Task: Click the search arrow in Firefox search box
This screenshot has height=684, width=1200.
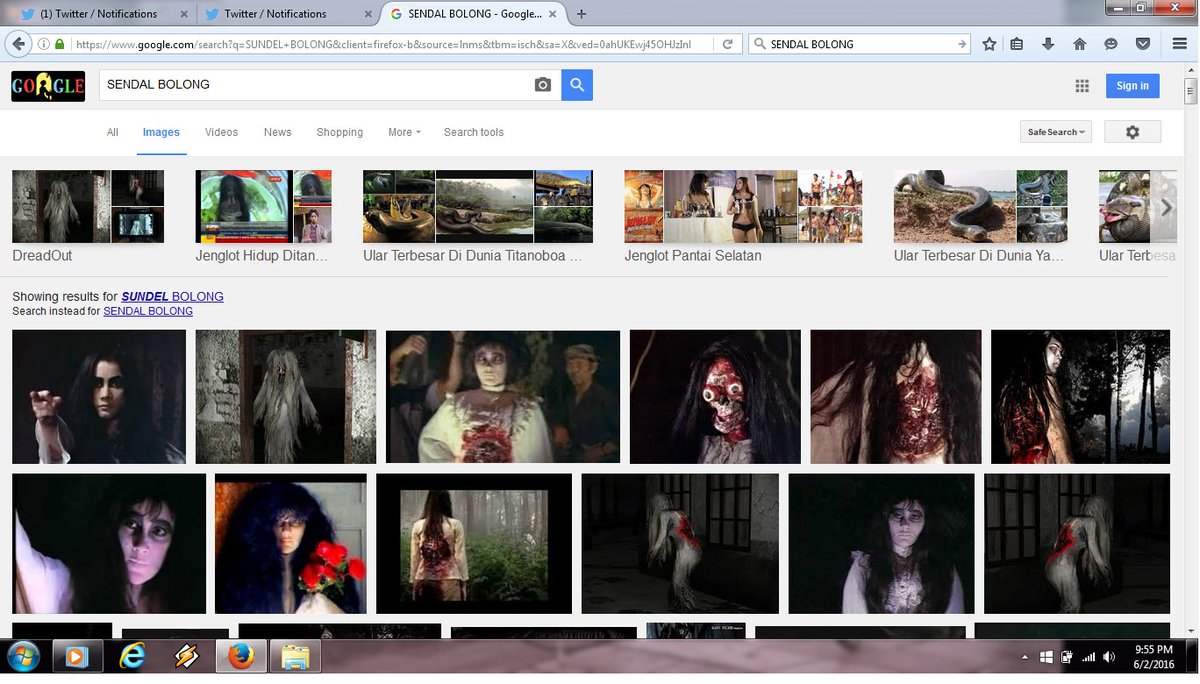Action: [x=961, y=44]
